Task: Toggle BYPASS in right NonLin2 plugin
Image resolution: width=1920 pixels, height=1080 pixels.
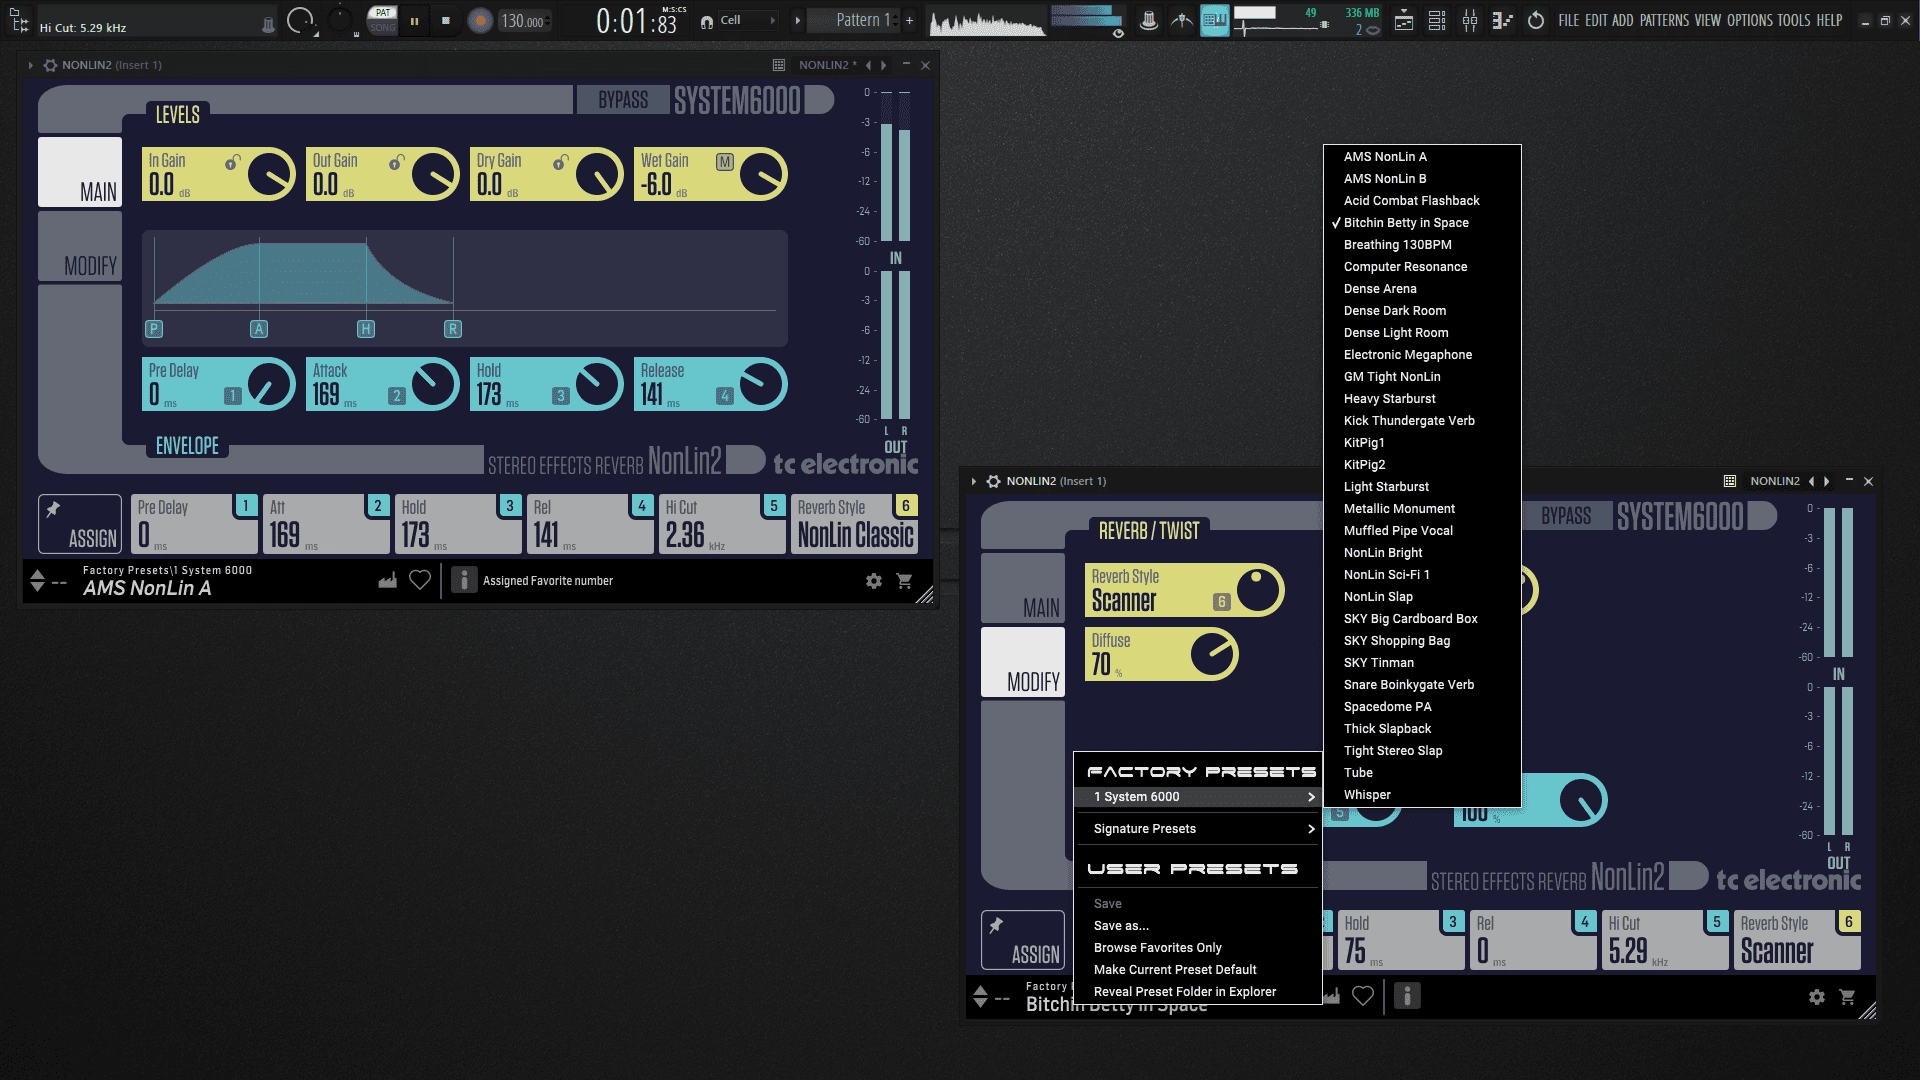Action: point(1566,516)
